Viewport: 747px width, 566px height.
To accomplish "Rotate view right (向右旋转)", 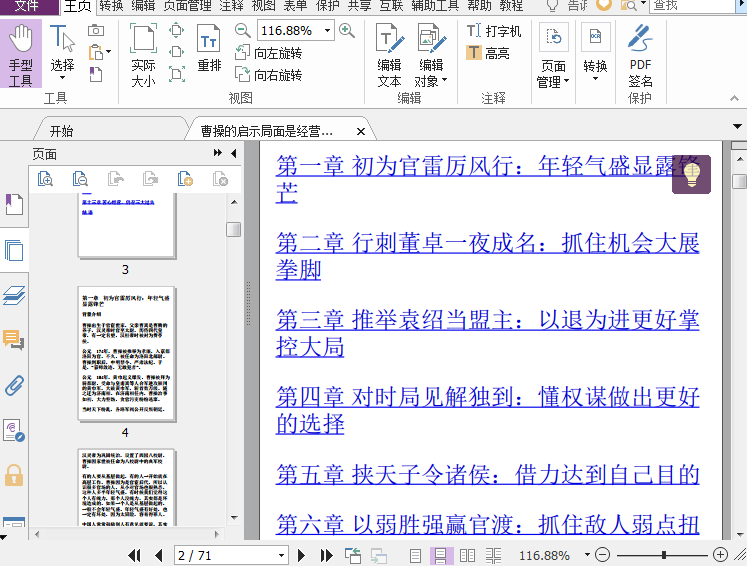I will click(269, 75).
